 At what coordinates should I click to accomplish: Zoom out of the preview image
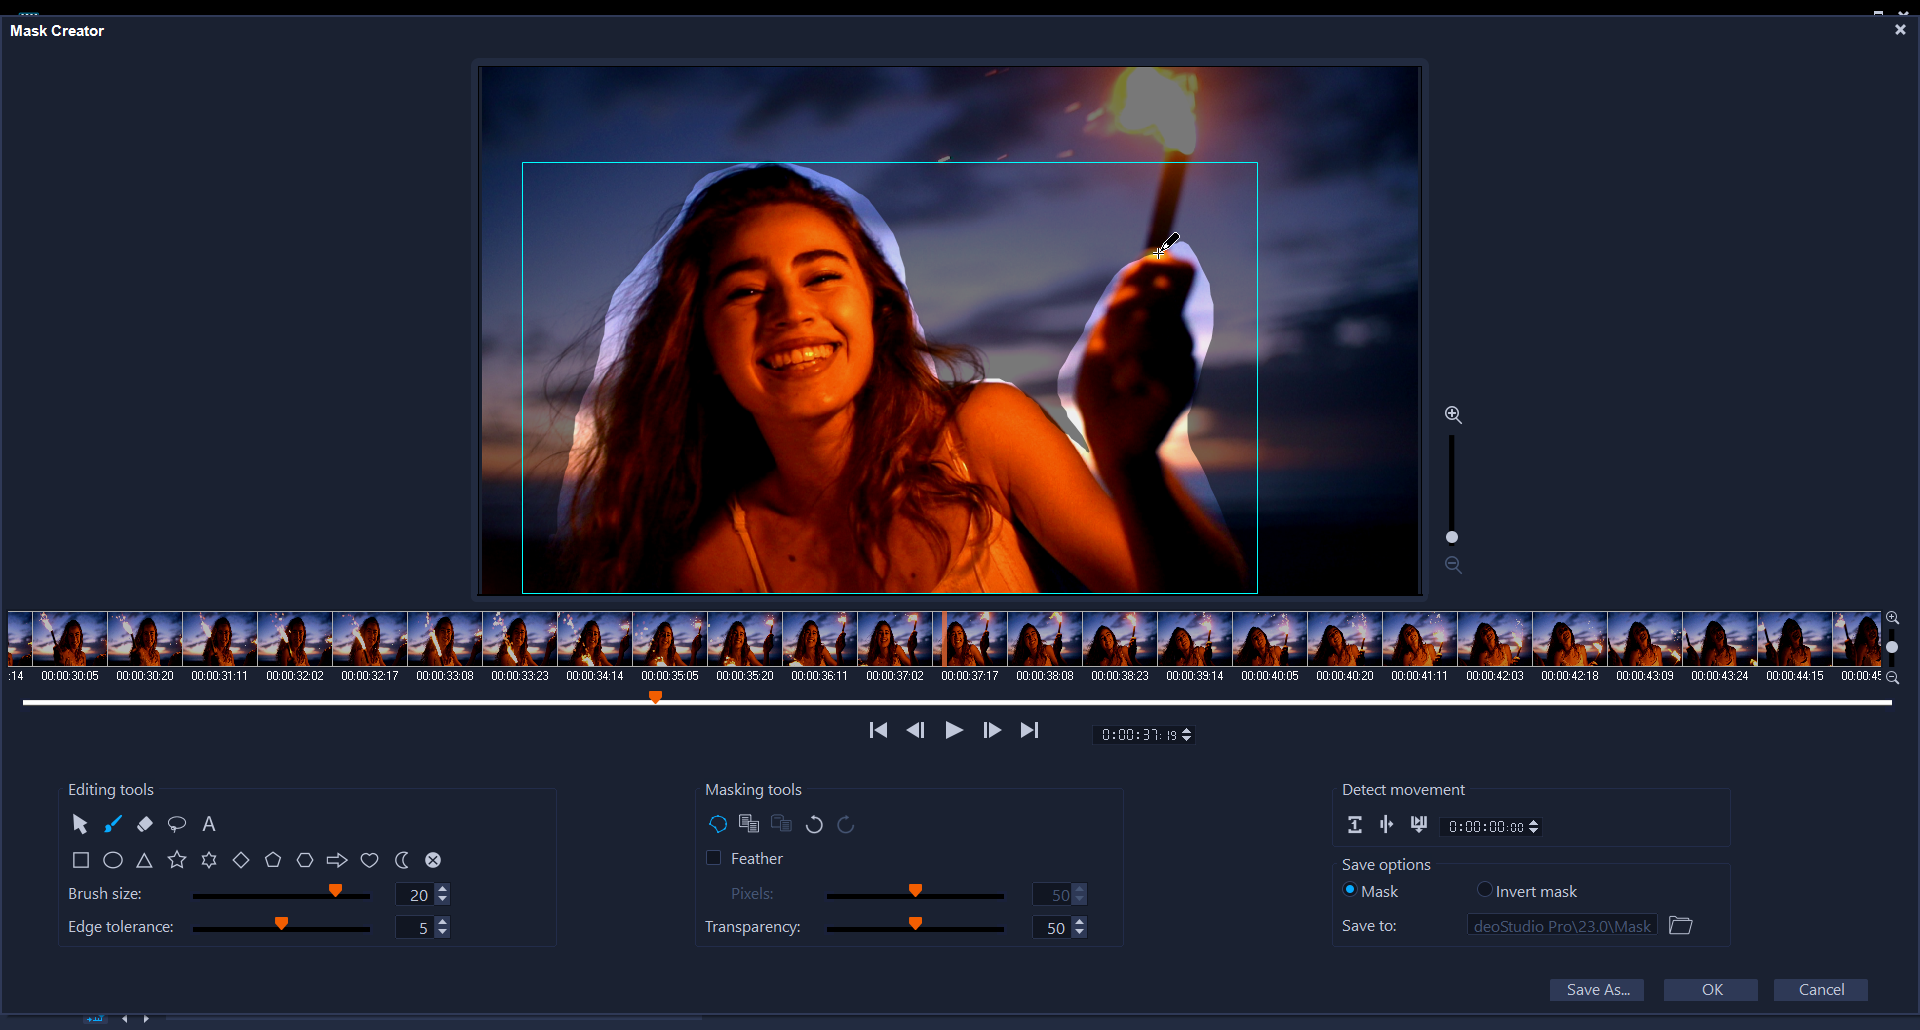coord(1453,565)
